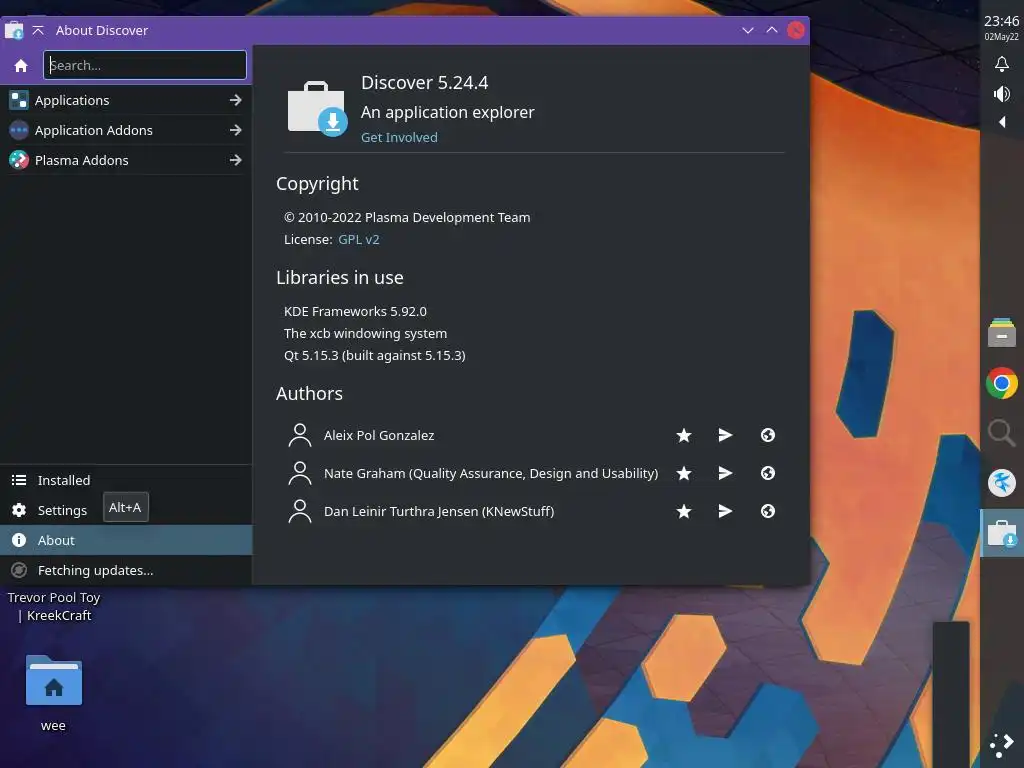This screenshot has height=768, width=1024.
Task: Maximize the About Discover window
Action: pyautogui.click(x=772, y=30)
